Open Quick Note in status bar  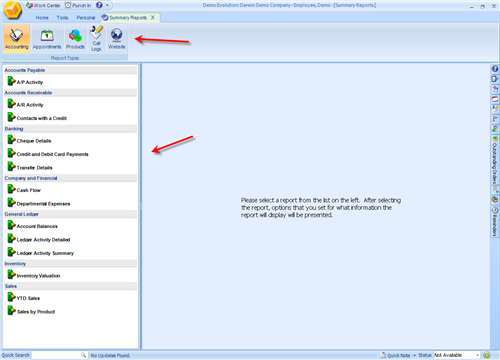point(395,355)
